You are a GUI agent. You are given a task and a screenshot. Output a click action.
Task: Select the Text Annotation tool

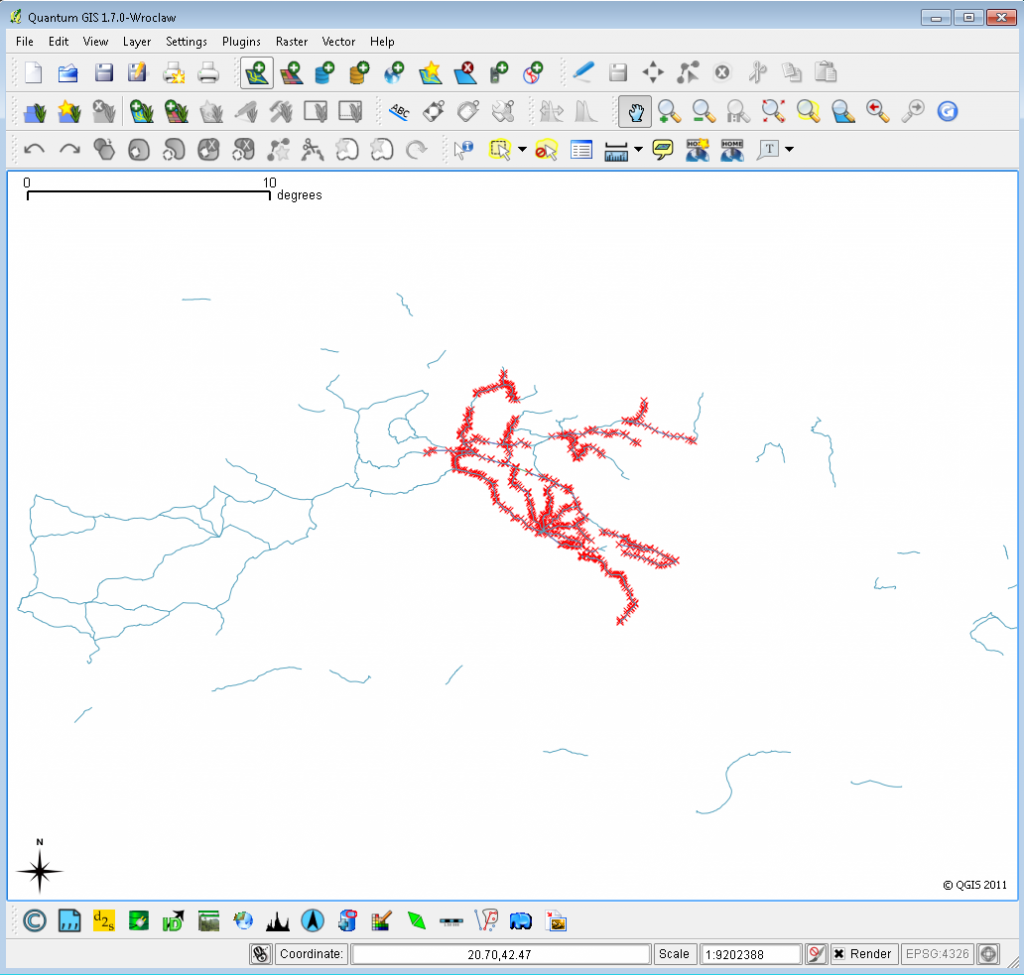pos(769,150)
